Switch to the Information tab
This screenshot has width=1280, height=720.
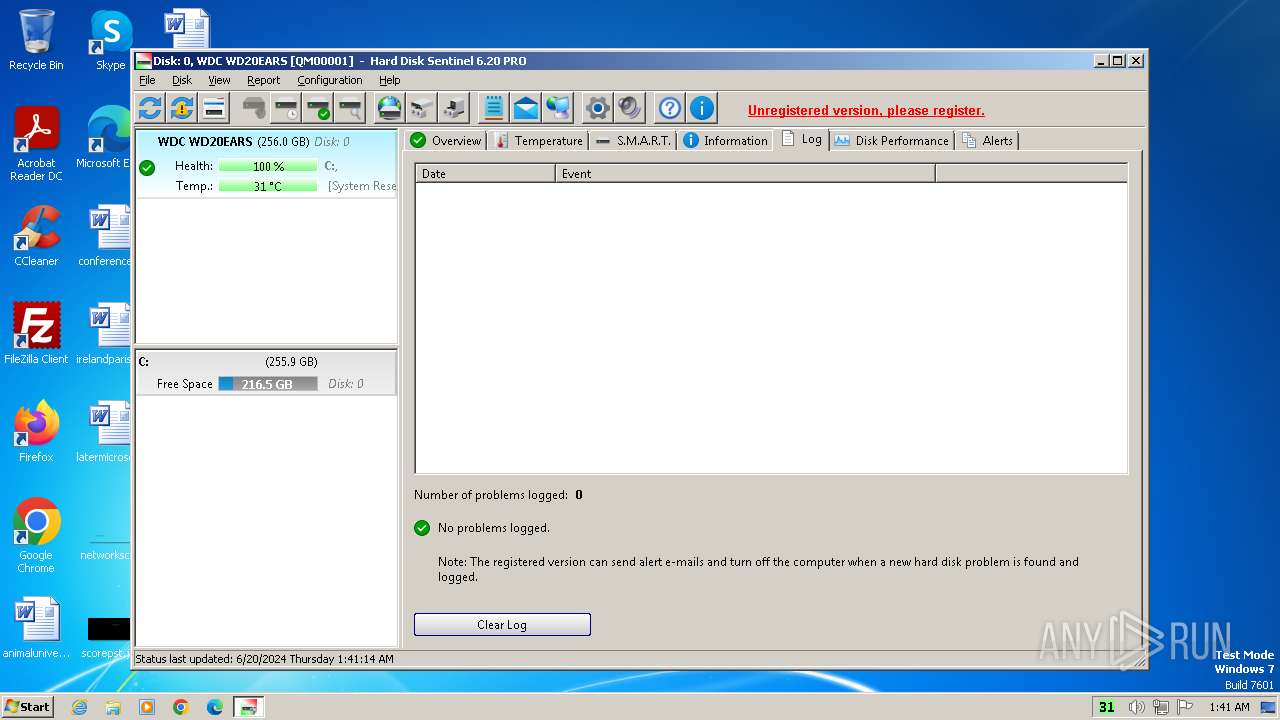(x=725, y=141)
